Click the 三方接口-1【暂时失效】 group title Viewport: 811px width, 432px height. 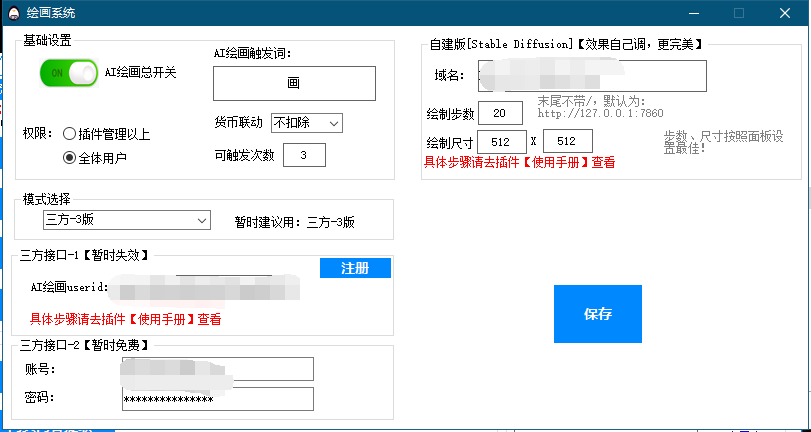pos(84,255)
